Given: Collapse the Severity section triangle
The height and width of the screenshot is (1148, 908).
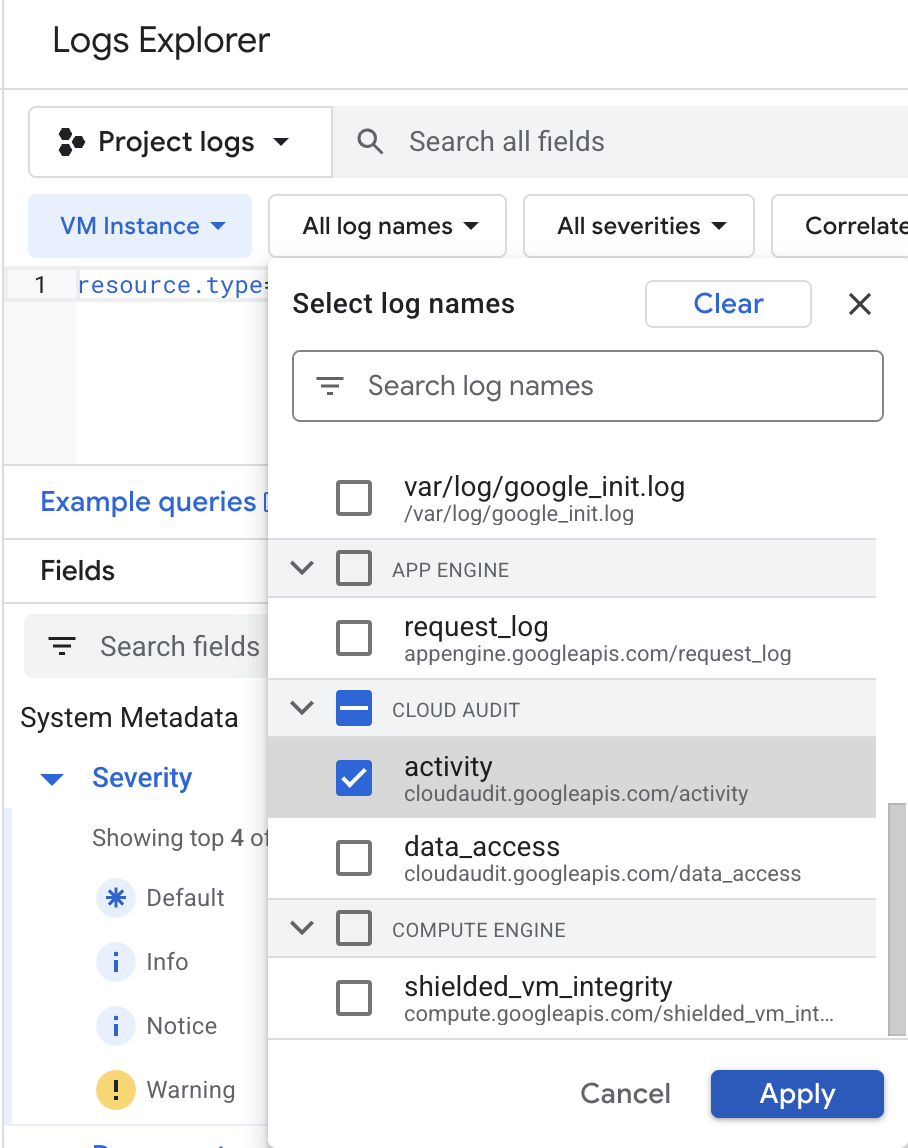Looking at the screenshot, I should [x=52, y=779].
